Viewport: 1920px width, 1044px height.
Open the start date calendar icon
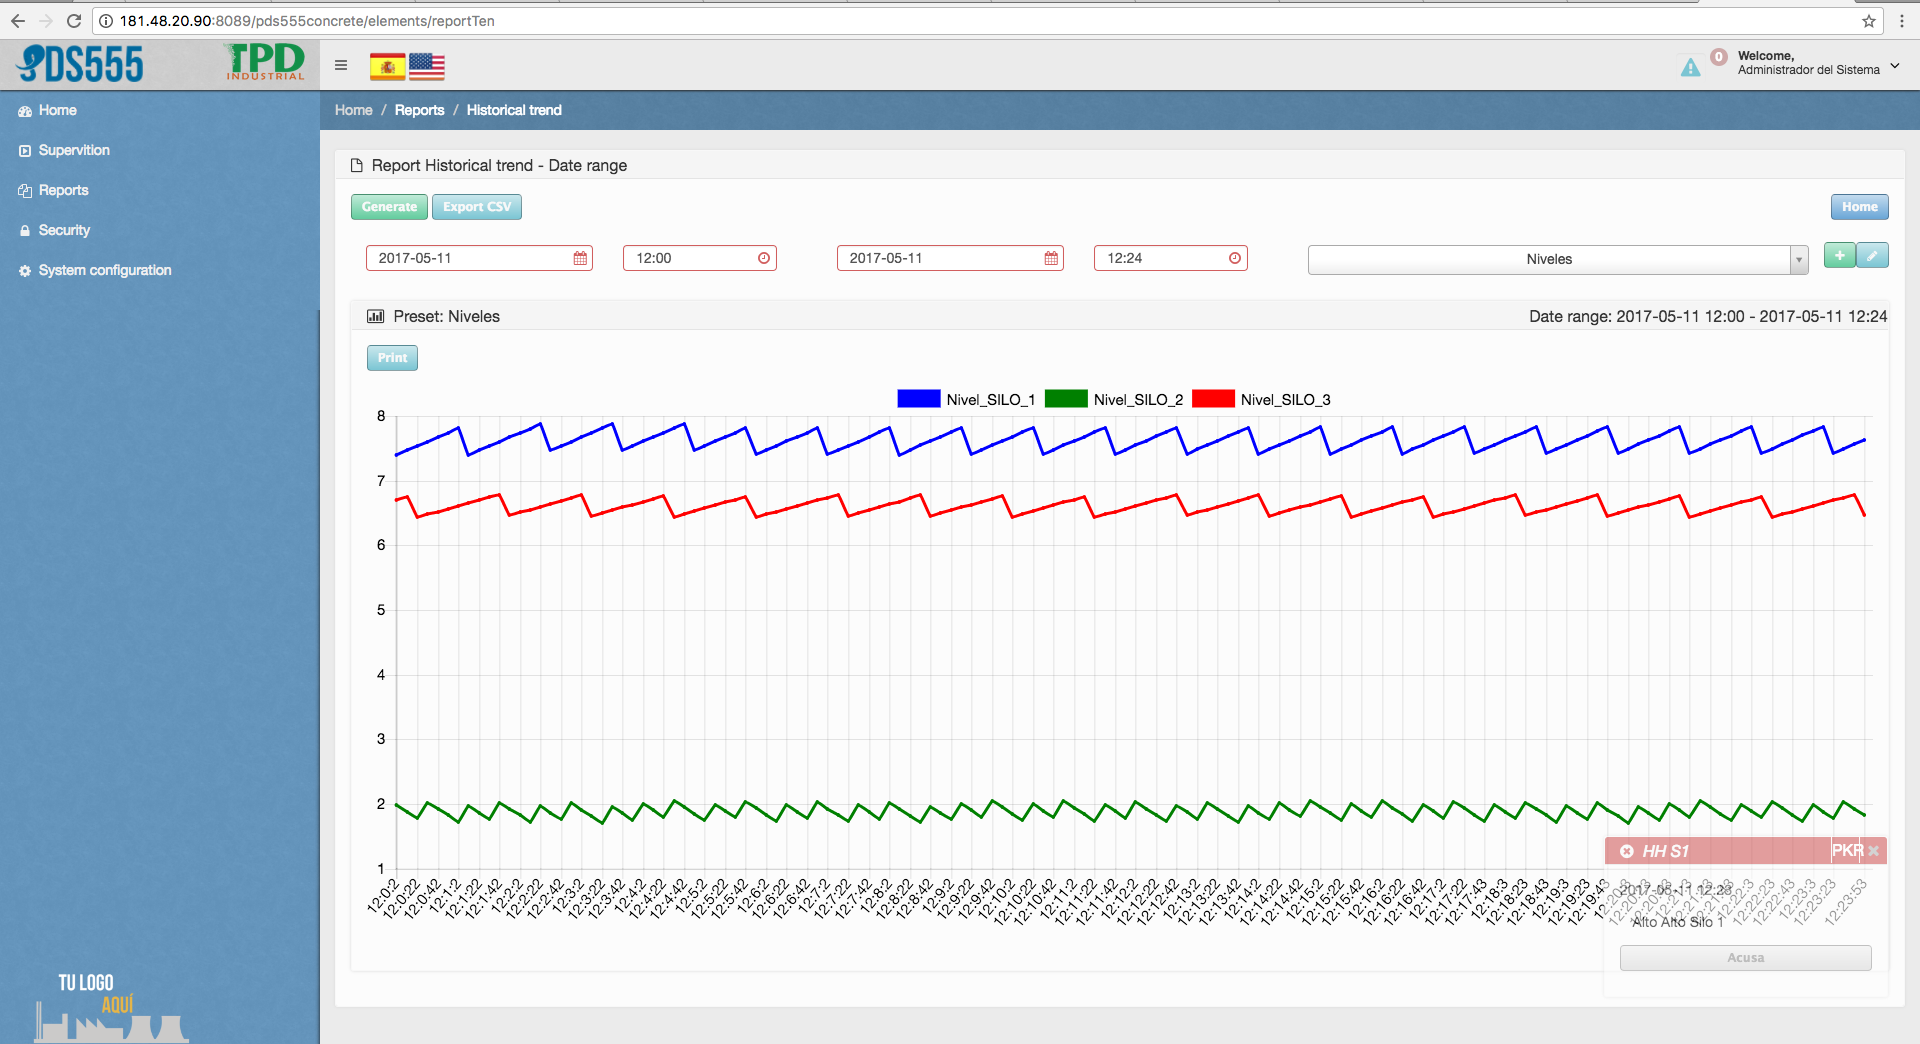pos(580,258)
